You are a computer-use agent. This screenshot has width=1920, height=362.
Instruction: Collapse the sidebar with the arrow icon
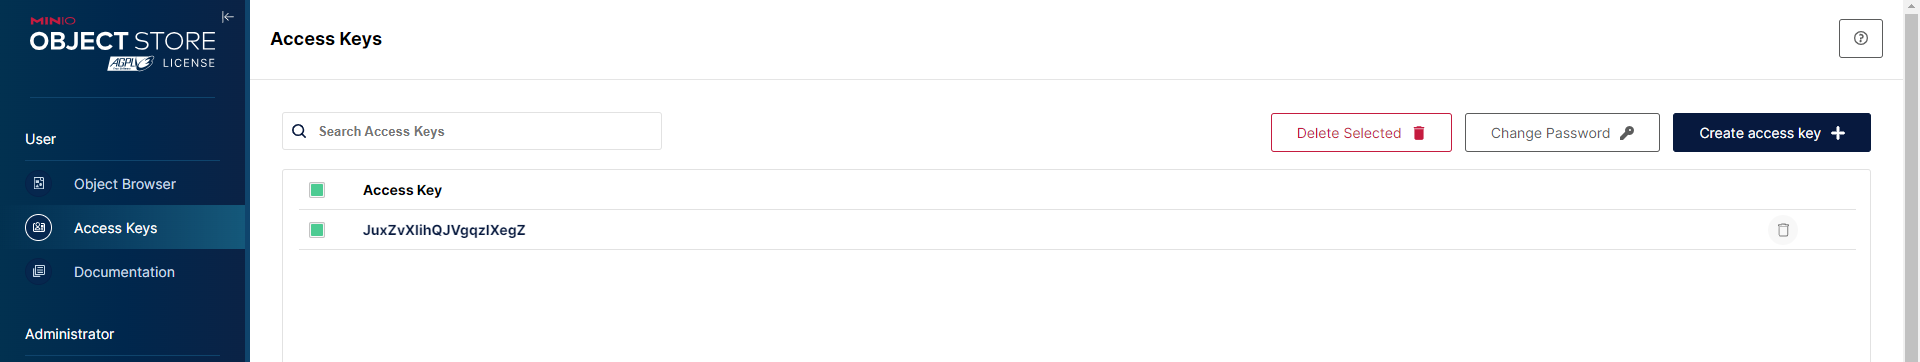point(227,17)
